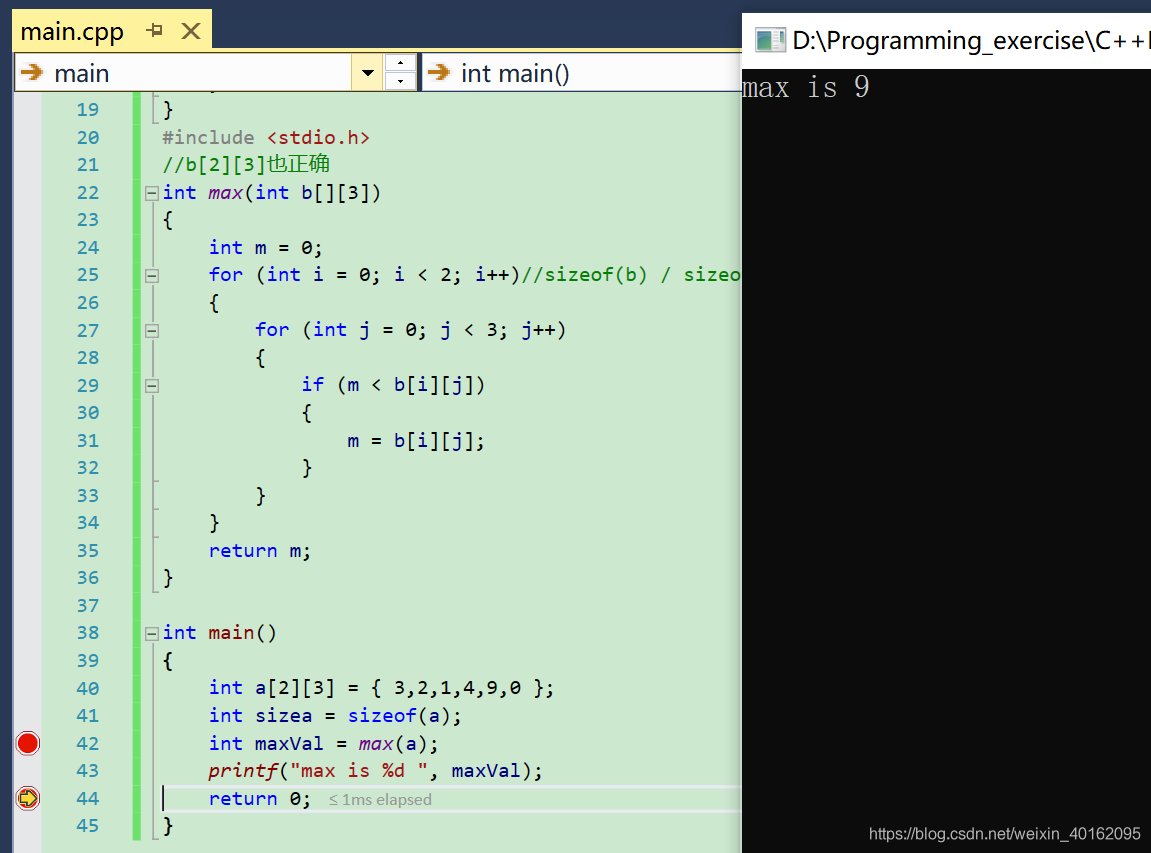Click the 'int m = 0;' declaration
This screenshot has width=1151, height=853.
point(265,248)
